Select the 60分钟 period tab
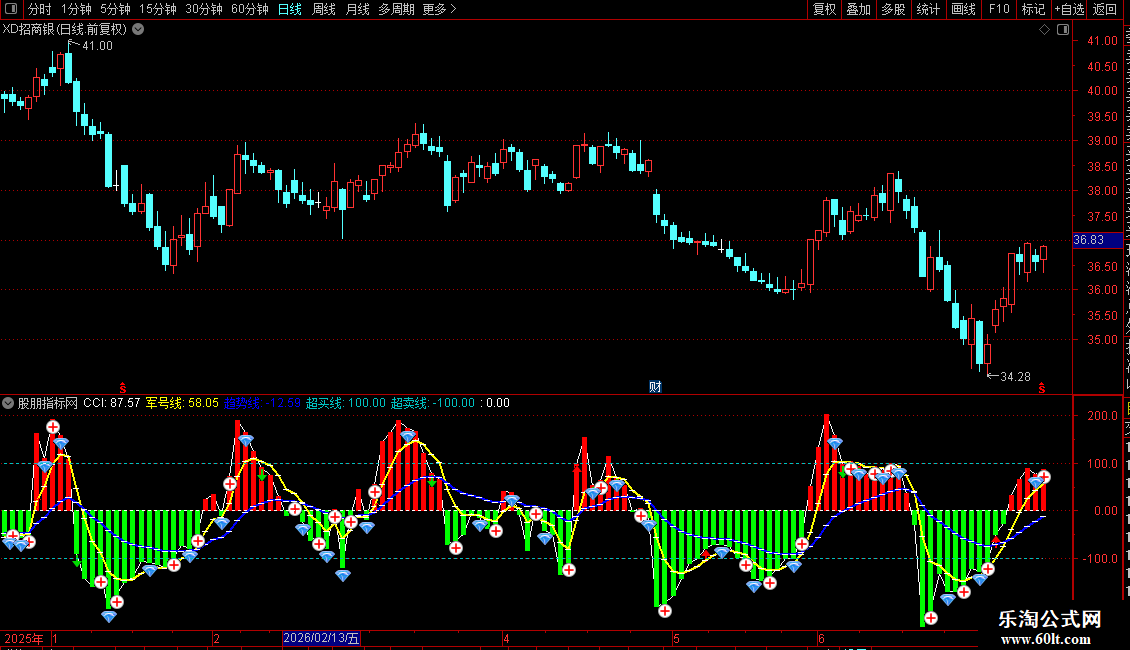This screenshot has height=650, width=1130. tap(250, 9)
